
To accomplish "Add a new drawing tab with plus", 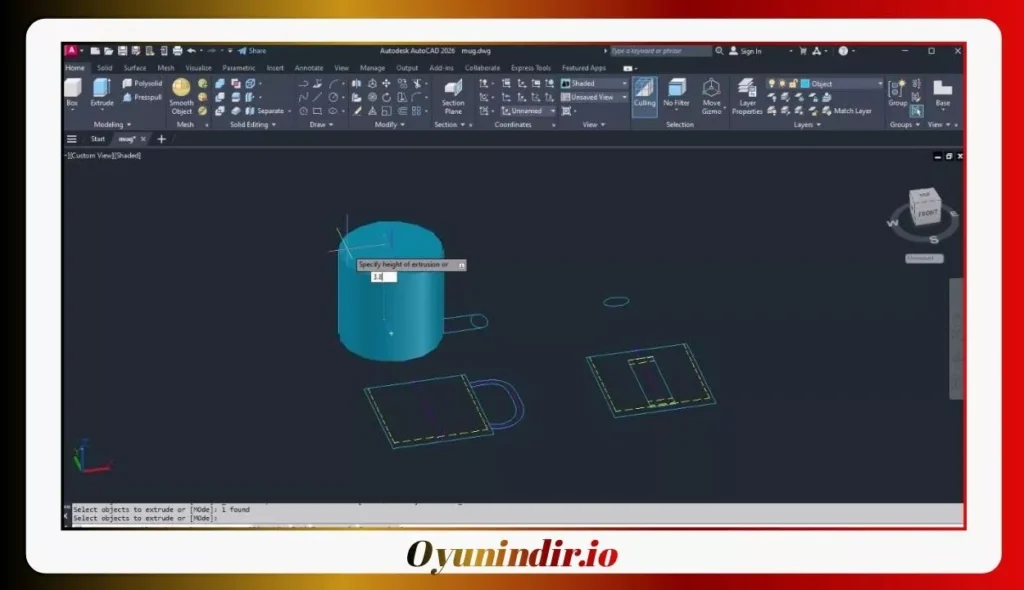I will tap(161, 139).
